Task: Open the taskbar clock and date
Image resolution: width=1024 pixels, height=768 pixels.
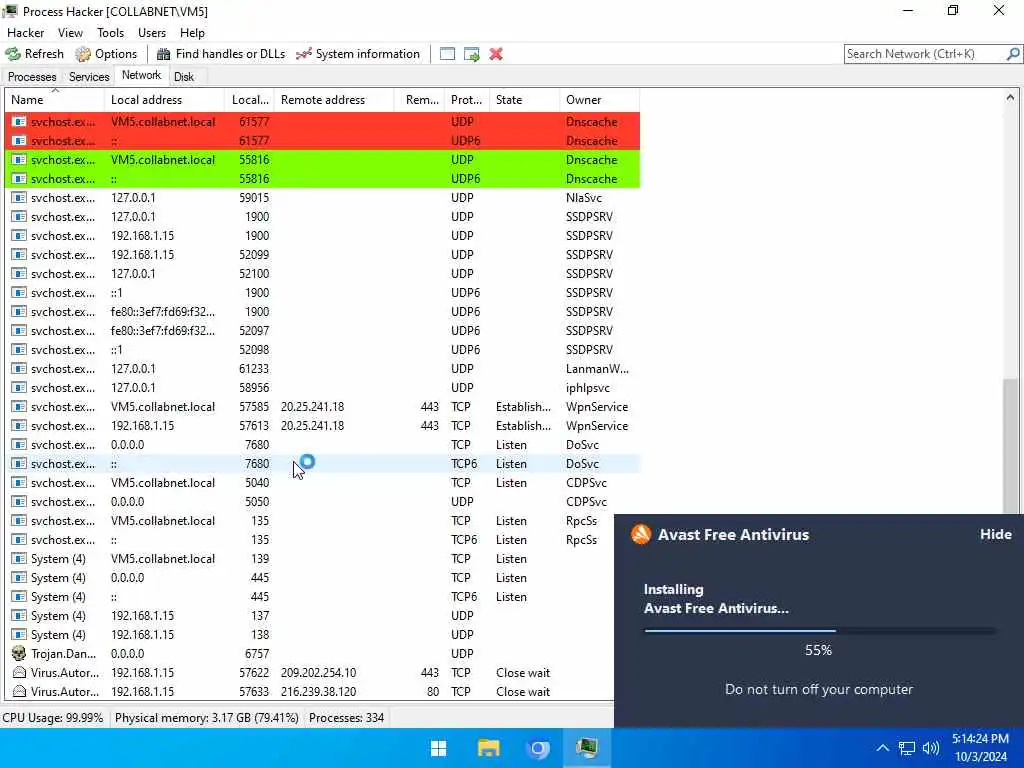Action: click(980, 748)
